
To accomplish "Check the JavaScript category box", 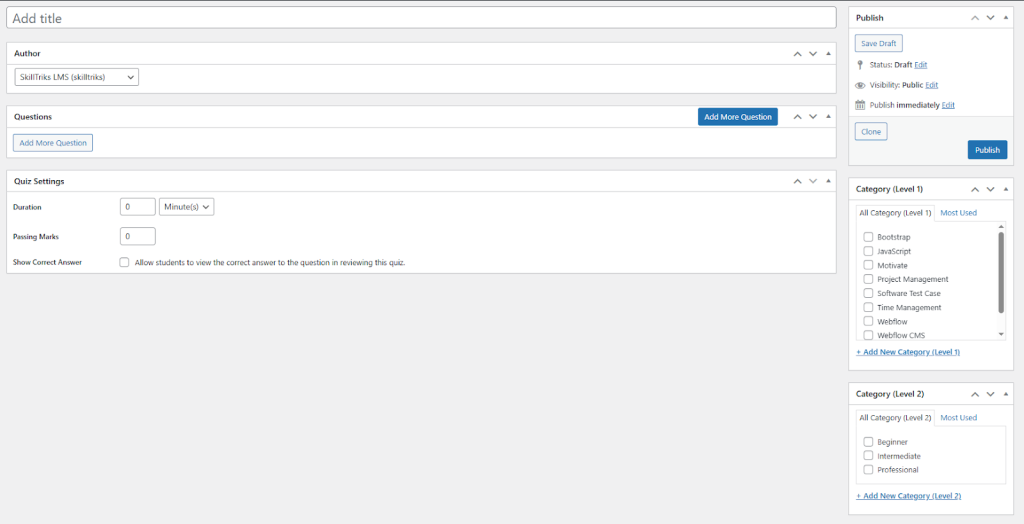I will [x=868, y=251].
